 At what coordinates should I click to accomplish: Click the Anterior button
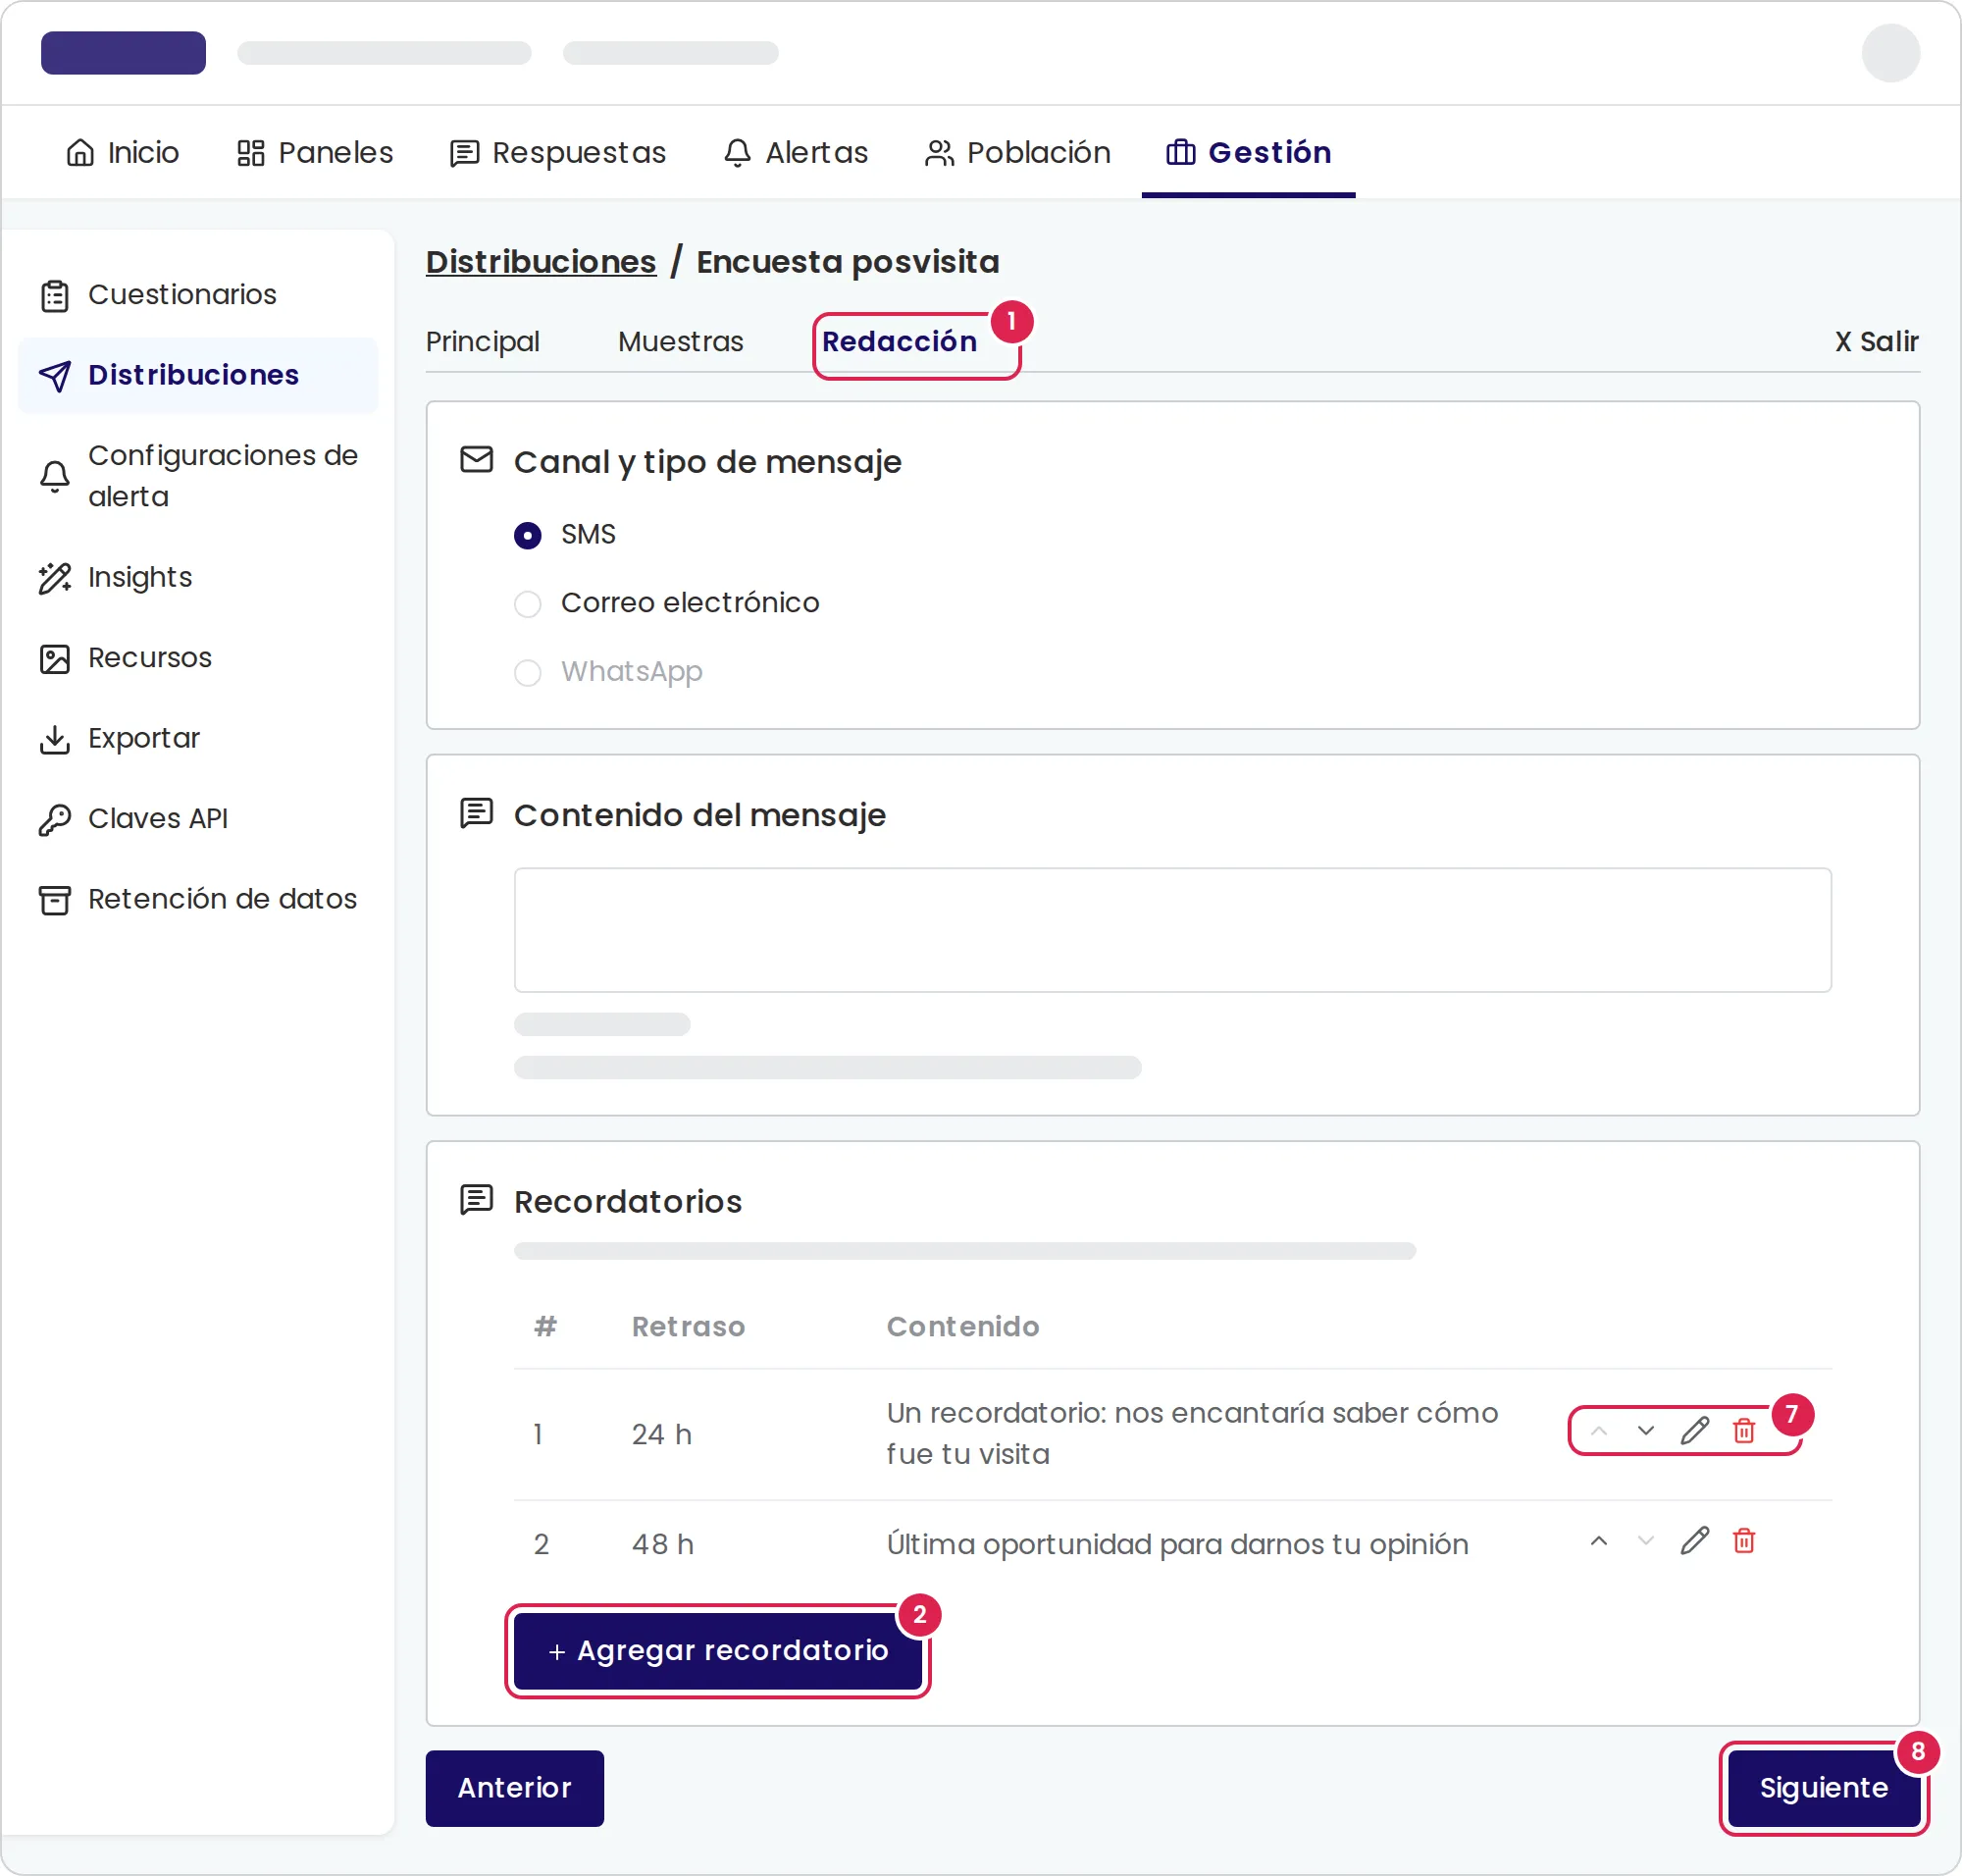[x=515, y=1788]
